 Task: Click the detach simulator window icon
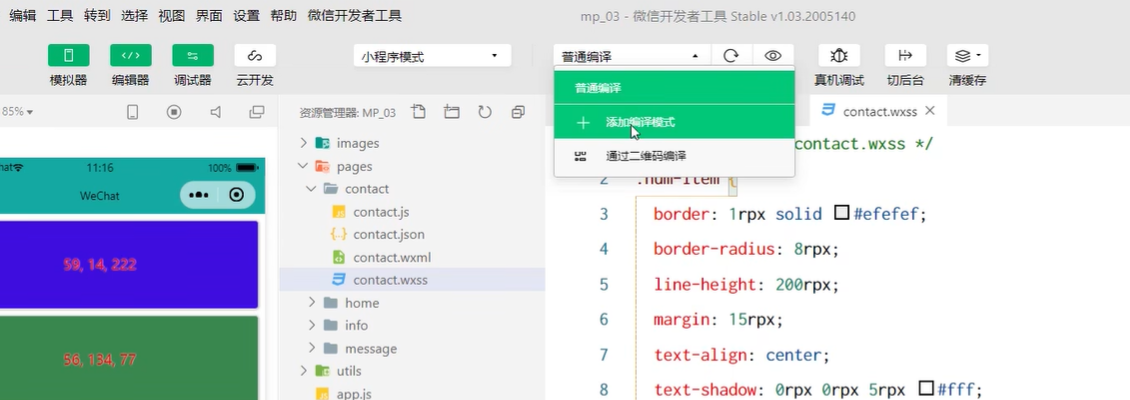tap(257, 112)
